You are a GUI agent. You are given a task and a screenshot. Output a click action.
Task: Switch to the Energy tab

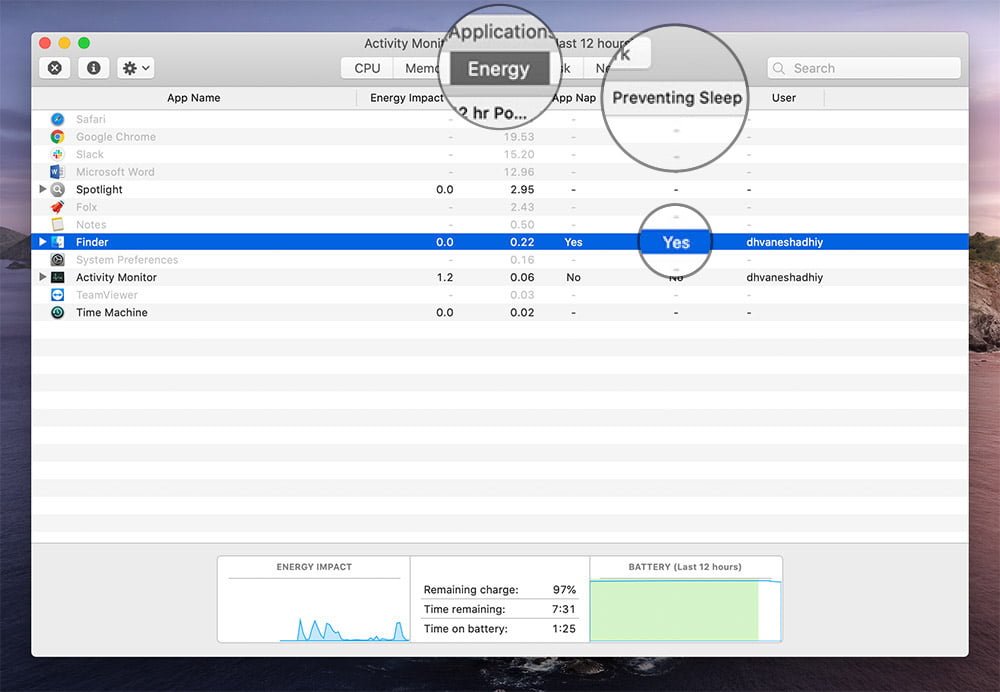tap(498, 69)
